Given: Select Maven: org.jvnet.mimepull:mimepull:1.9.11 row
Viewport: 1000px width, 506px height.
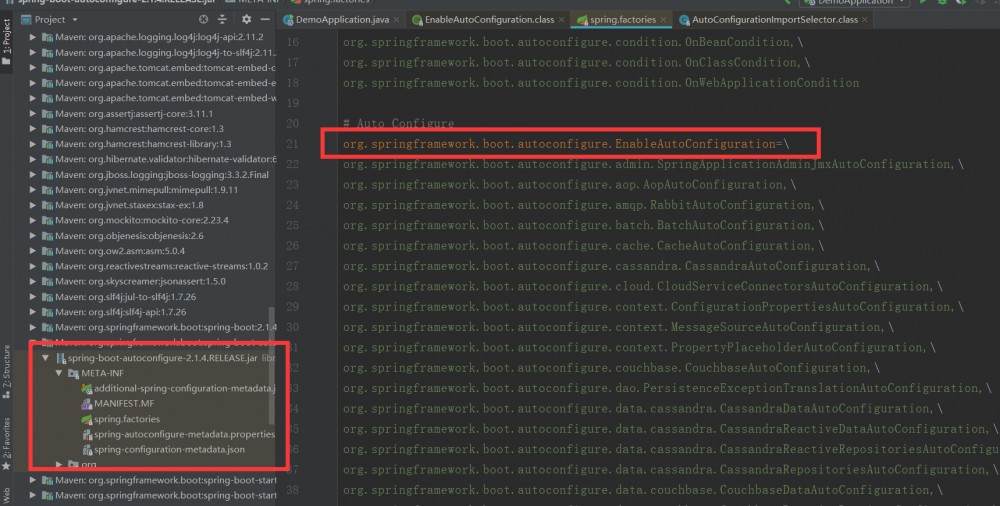Looking at the screenshot, I should coord(146,190).
